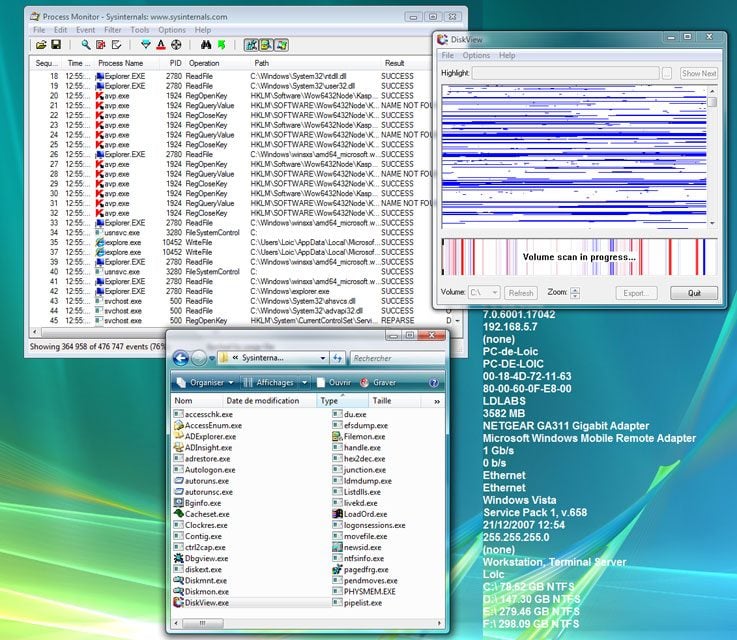This screenshot has height=640, width=737.
Task: Open the Tools menu in Process Monitor
Action: pos(138,30)
